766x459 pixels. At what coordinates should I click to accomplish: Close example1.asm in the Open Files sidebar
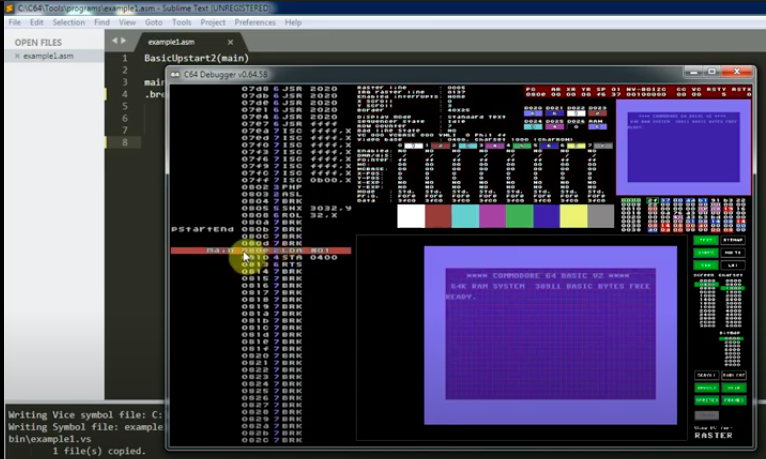point(17,57)
